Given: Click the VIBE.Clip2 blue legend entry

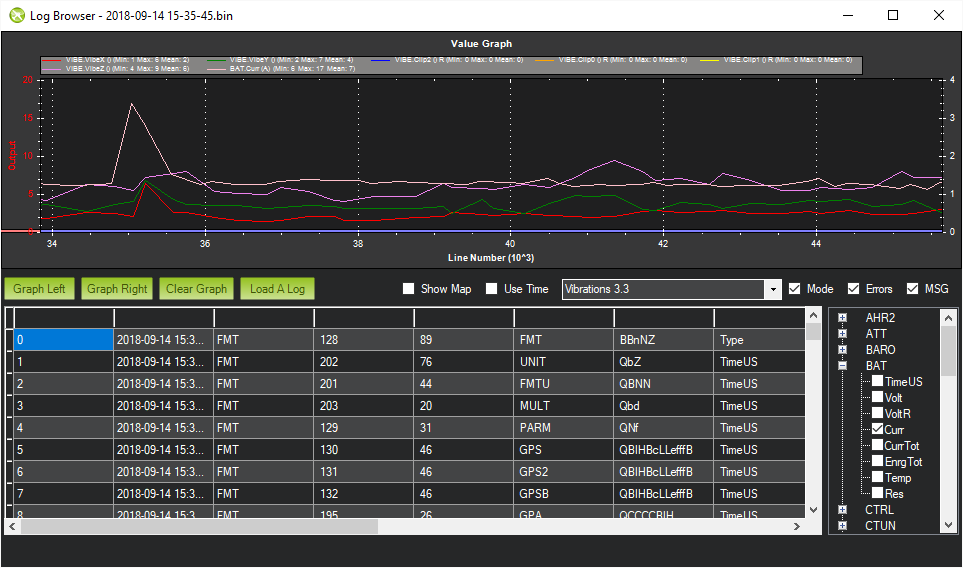Looking at the screenshot, I should click(x=448, y=60).
